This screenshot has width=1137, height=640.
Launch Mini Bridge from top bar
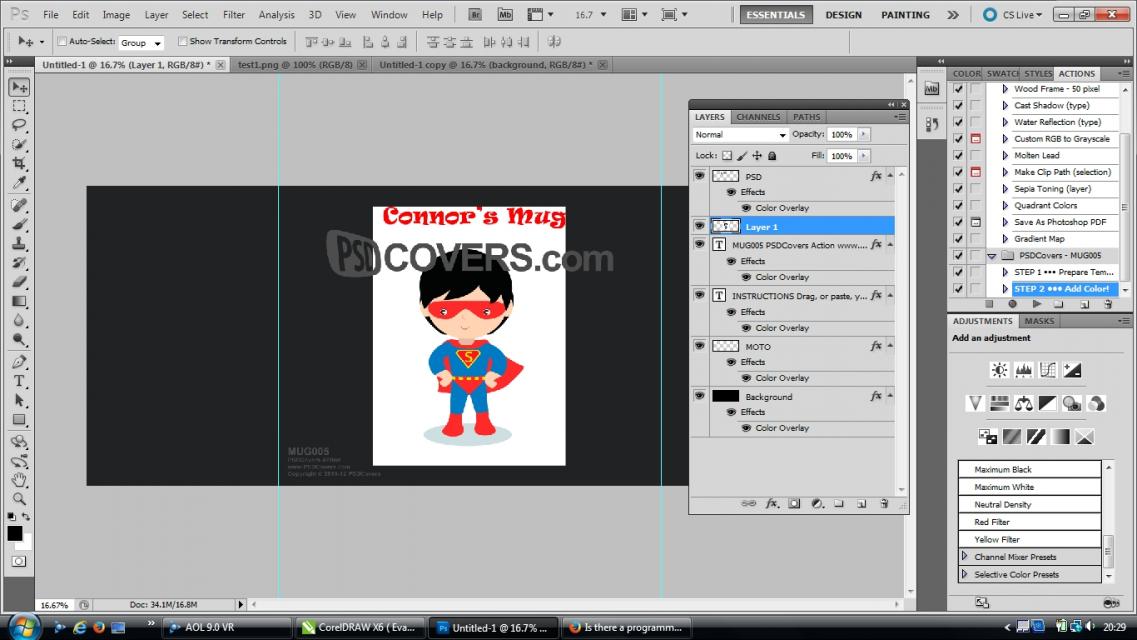505,14
